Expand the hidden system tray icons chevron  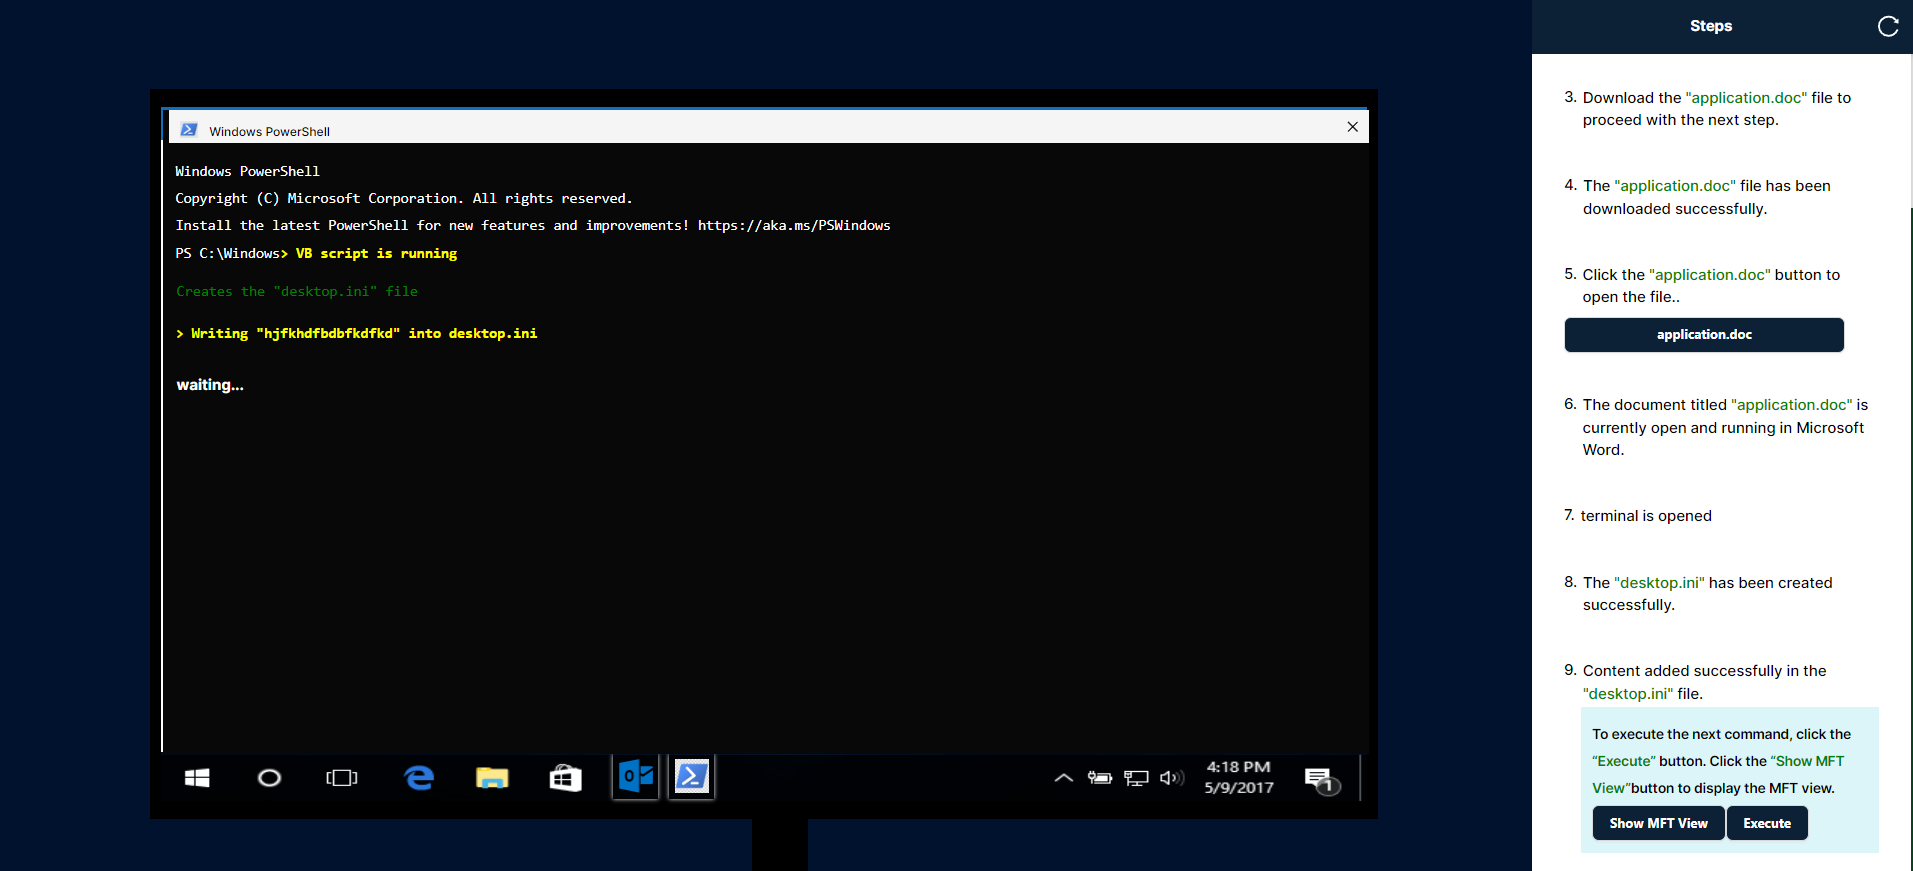point(1064,778)
